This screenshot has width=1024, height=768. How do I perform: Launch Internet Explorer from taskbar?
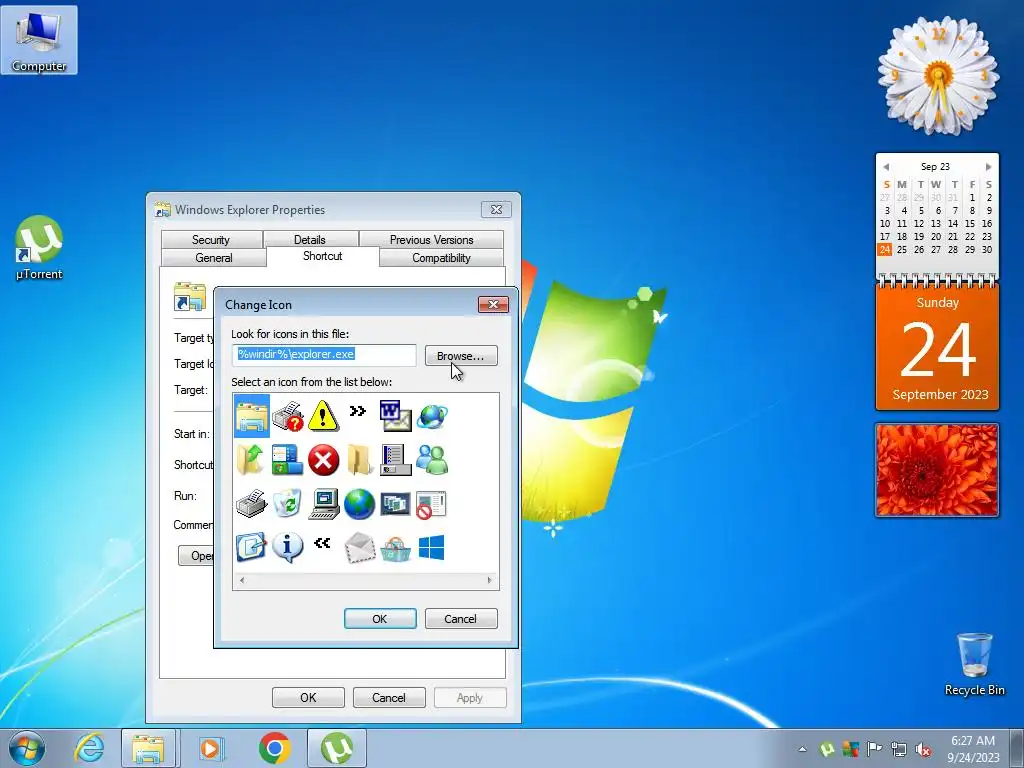[x=89, y=748]
